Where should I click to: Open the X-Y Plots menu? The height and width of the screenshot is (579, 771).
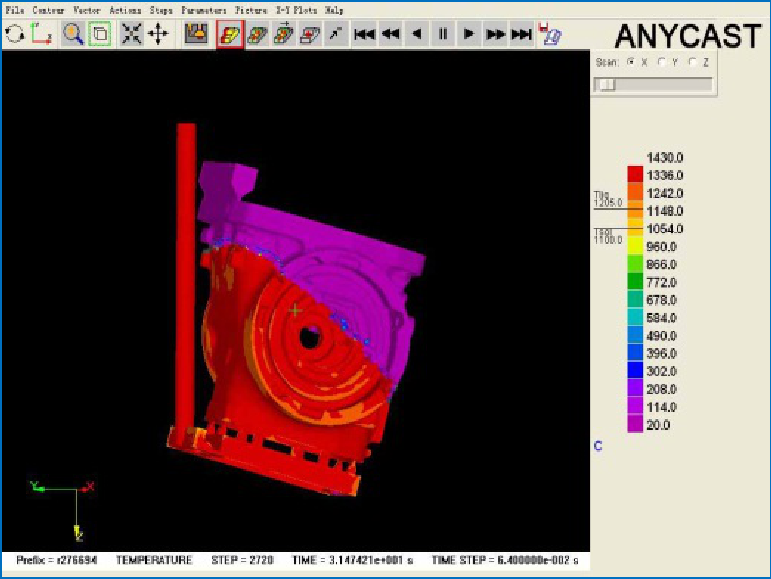coord(297,9)
